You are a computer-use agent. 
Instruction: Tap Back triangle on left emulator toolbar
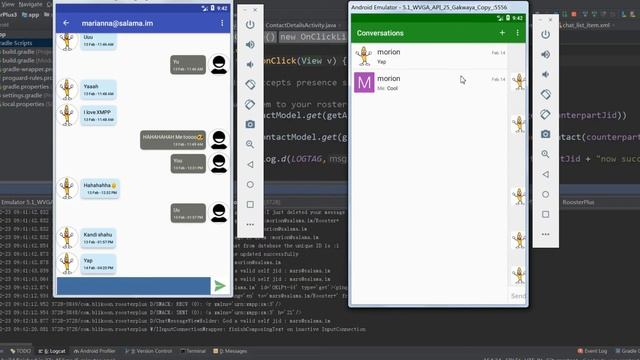[x=250, y=164]
